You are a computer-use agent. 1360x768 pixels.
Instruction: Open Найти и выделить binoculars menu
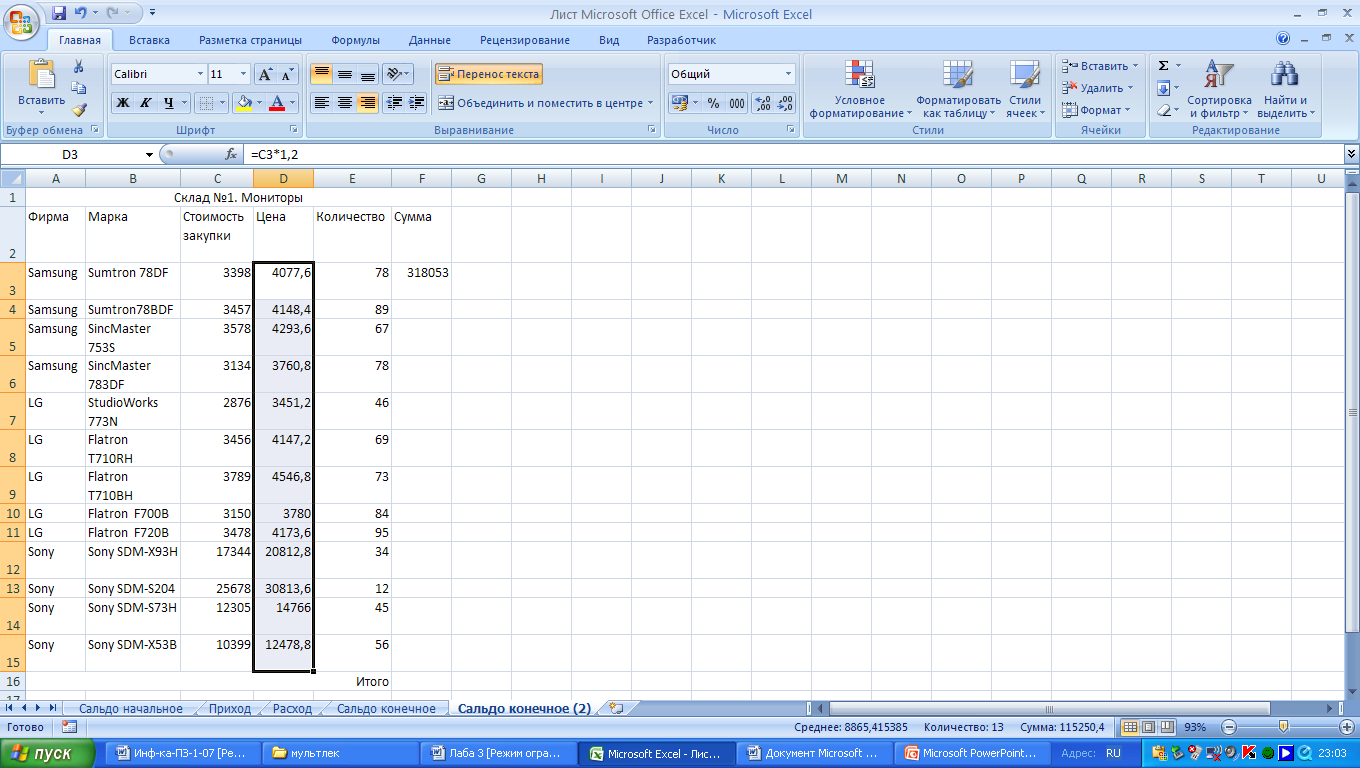(1285, 89)
